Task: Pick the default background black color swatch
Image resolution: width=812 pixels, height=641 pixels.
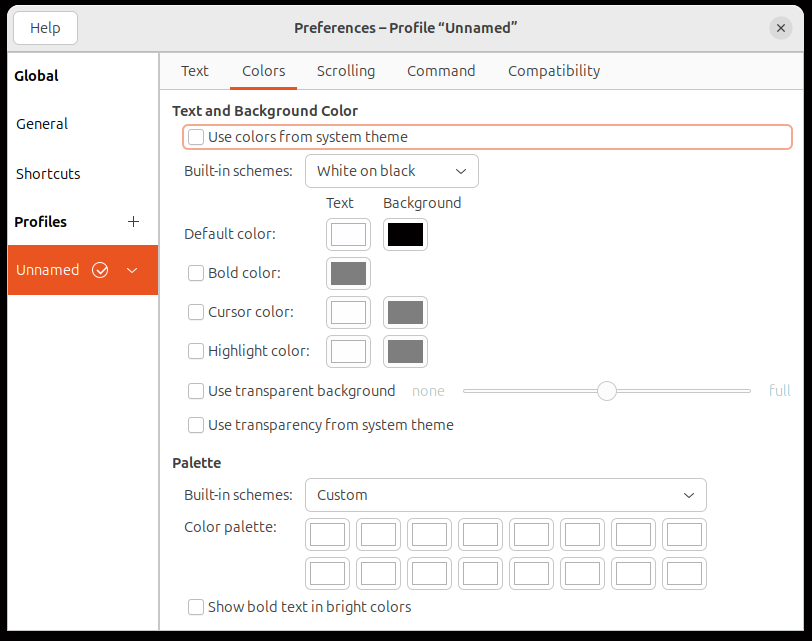Action: pos(405,235)
